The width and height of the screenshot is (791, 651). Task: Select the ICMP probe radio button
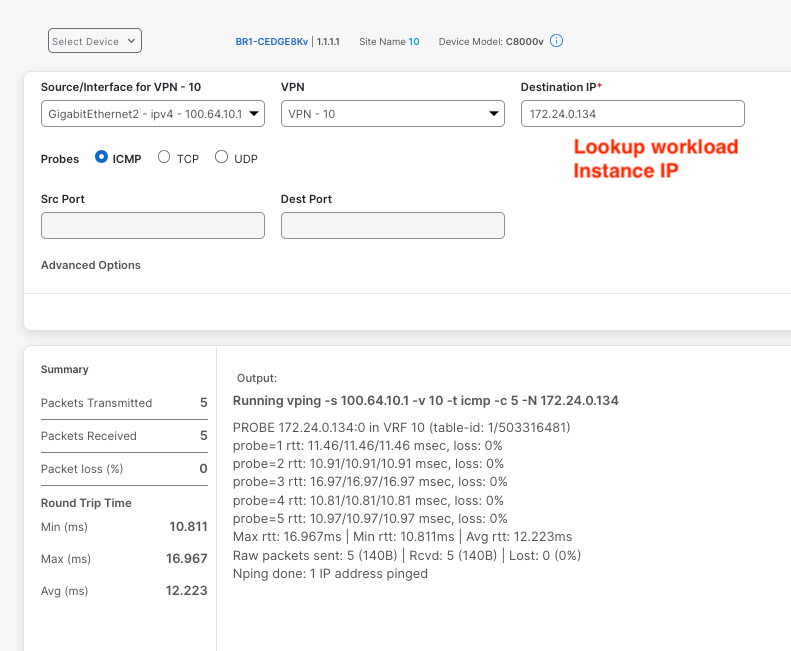pyautogui.click(x=101, y=158)
